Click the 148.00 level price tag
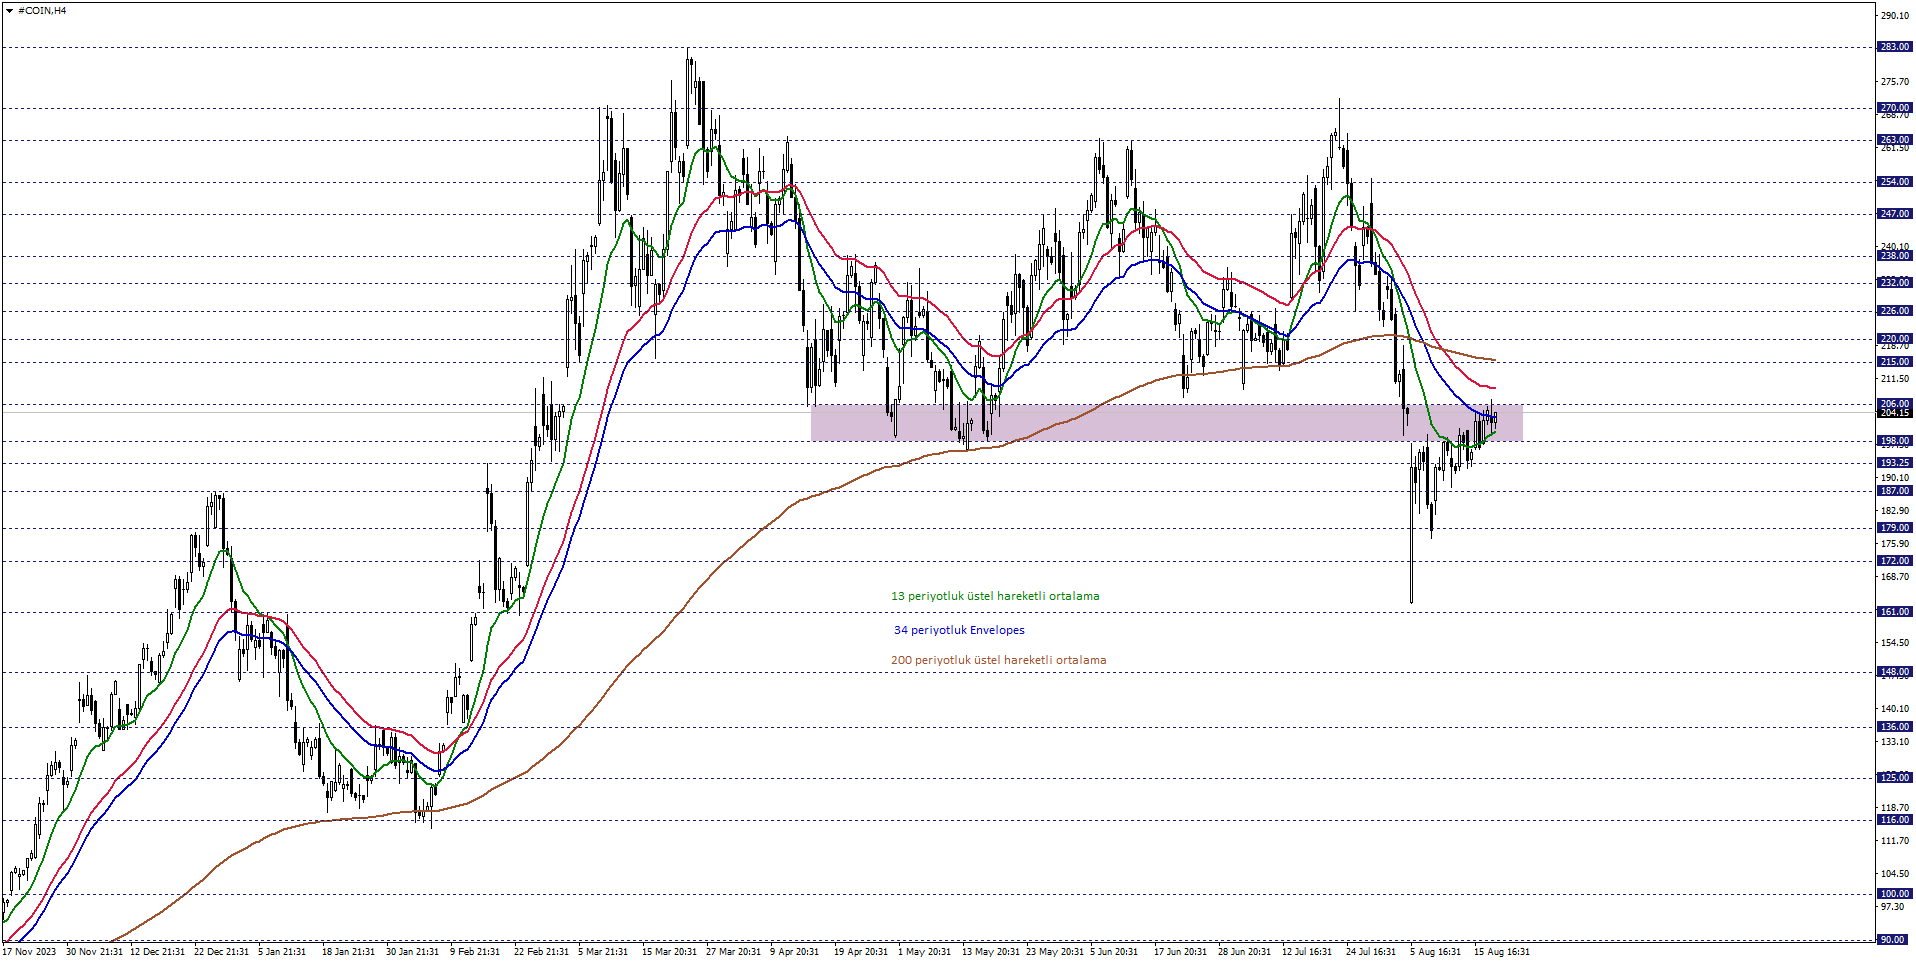1916x963 pixels. [1894, 672]
